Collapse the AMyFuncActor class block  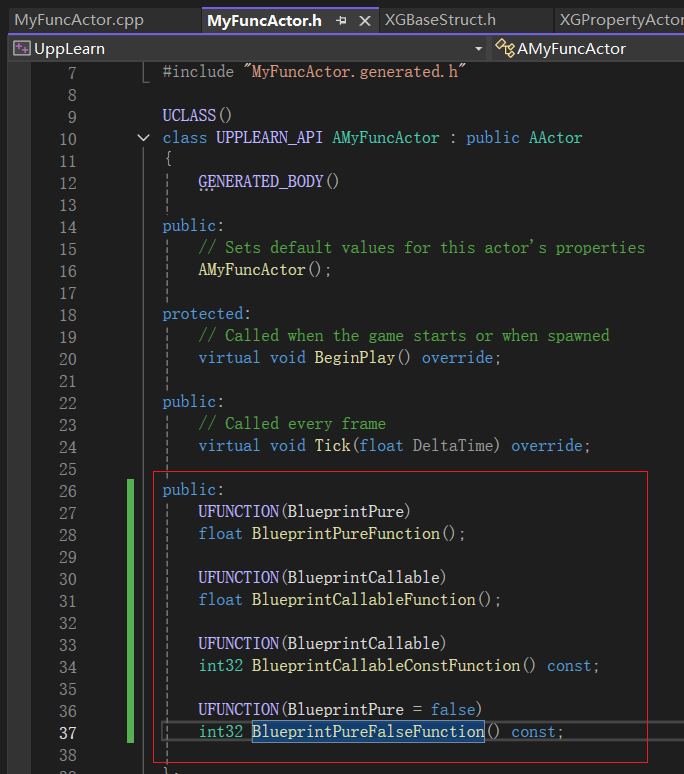tap(143, 138)
